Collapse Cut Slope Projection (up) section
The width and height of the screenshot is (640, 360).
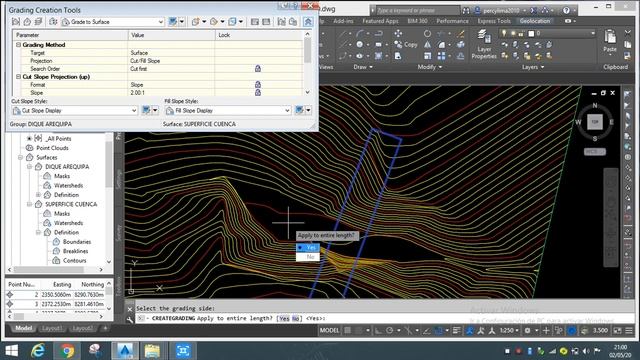18,76
